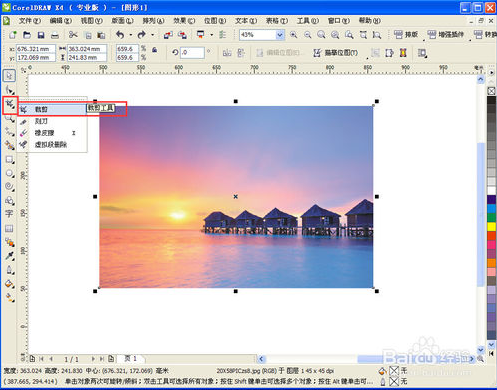Screen dimensions: 497x390
Task: Select the Eyedropper tool
Action: (x=9, y=256)
